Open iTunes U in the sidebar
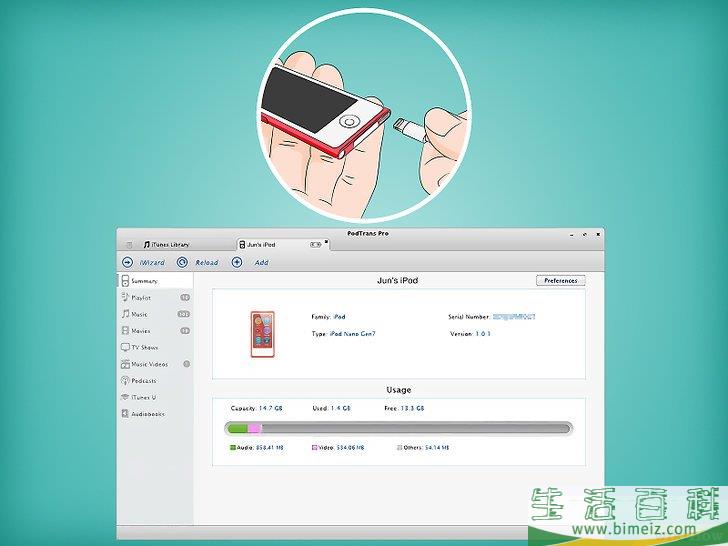 155,397
